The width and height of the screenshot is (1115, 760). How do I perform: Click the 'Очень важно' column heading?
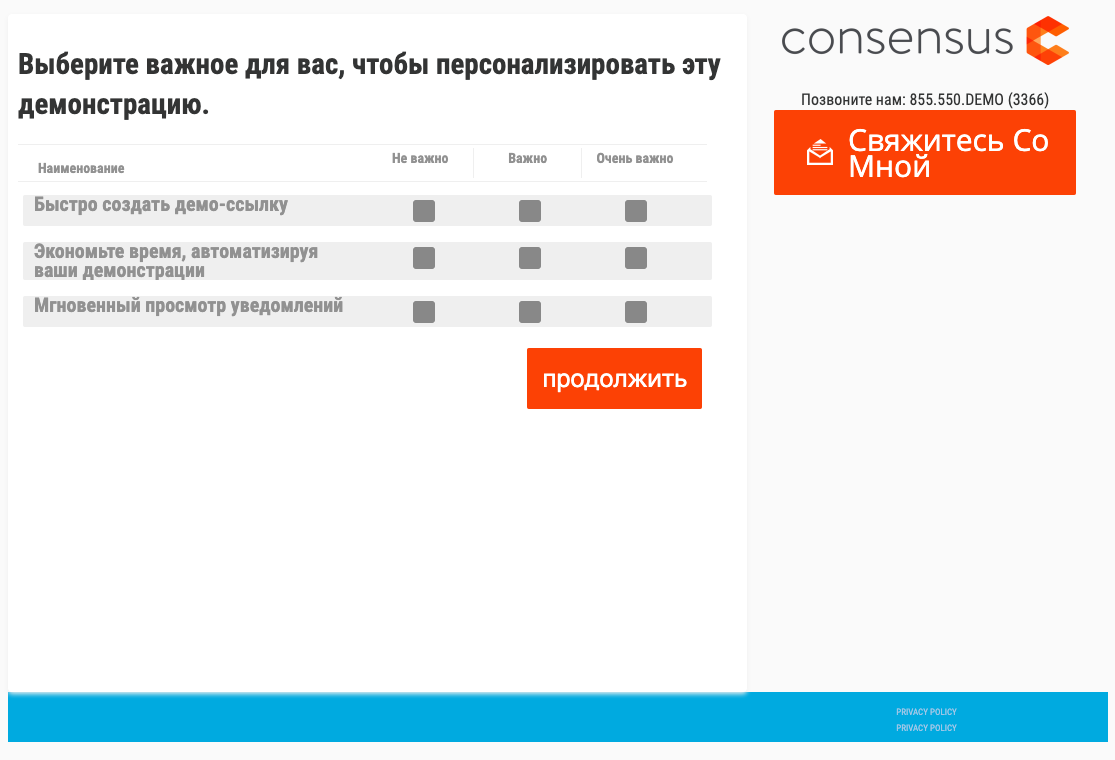634,159
